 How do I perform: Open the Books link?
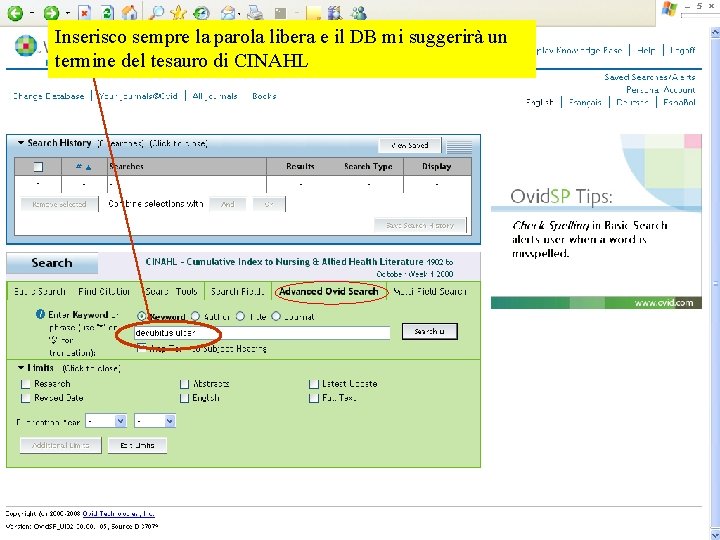click(x=264, y=96)
